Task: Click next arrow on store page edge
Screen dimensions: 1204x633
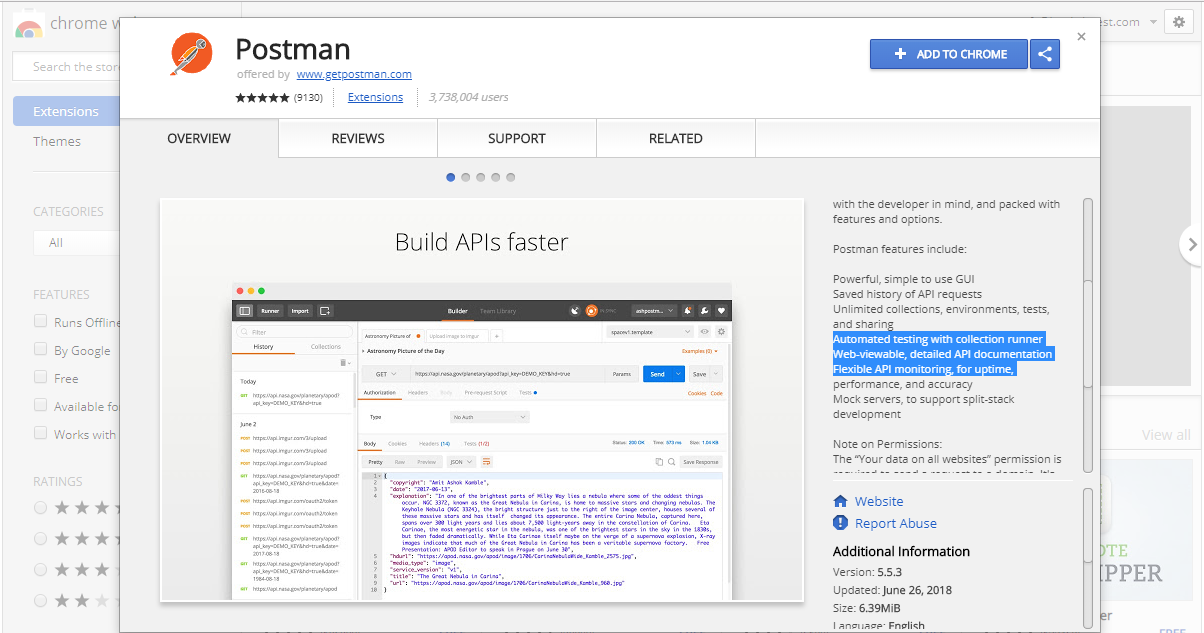Action: coord(1191,243)
